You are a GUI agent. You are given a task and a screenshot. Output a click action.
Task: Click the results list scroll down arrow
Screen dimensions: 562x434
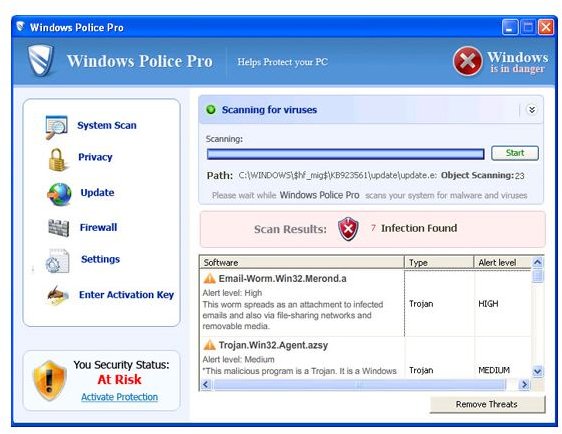tap(537, 371)
